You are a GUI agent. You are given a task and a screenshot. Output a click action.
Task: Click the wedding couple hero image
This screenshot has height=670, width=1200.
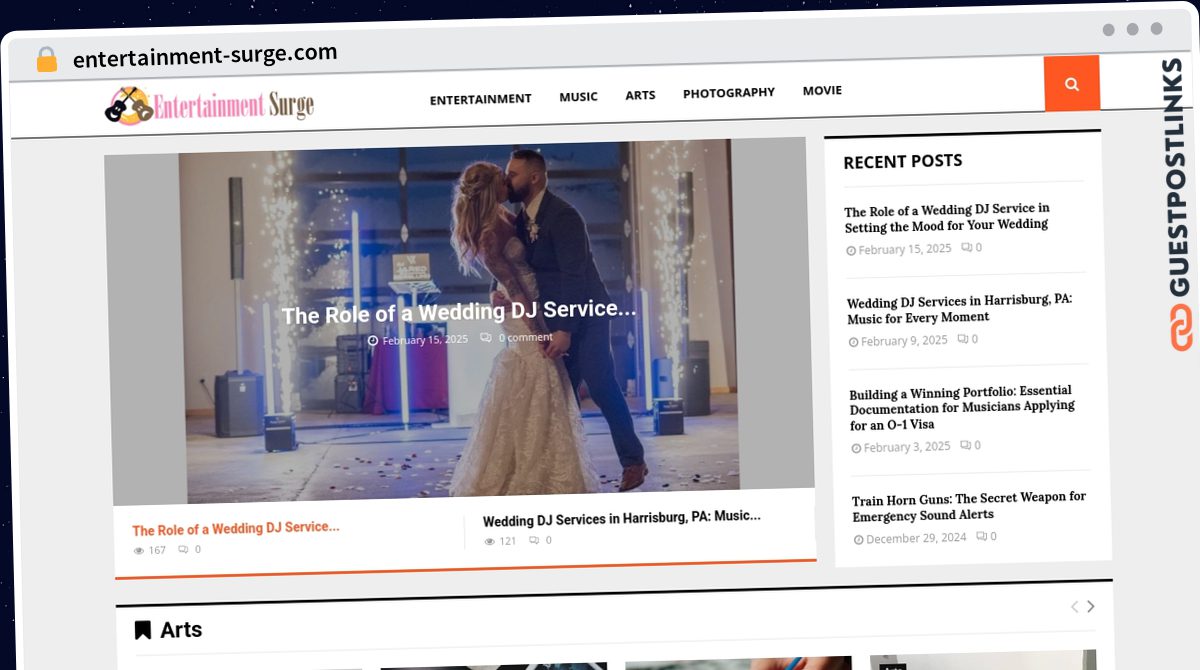click(x=459, y=320)
